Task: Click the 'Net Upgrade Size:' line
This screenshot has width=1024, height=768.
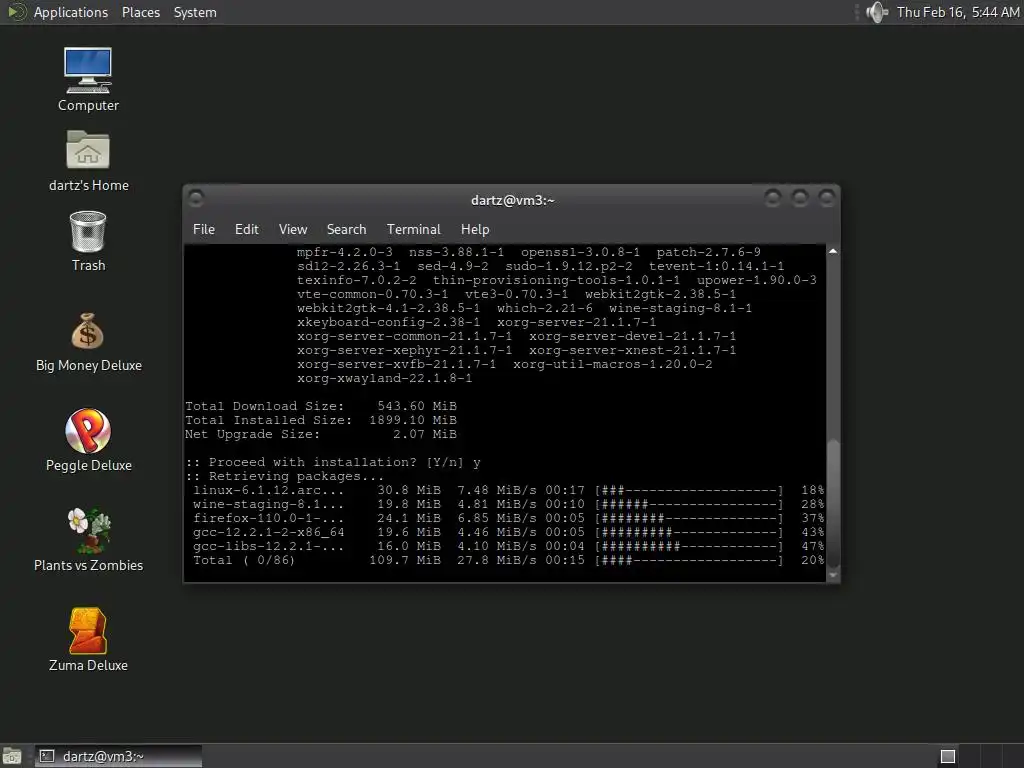Action: tap(321, 434)
